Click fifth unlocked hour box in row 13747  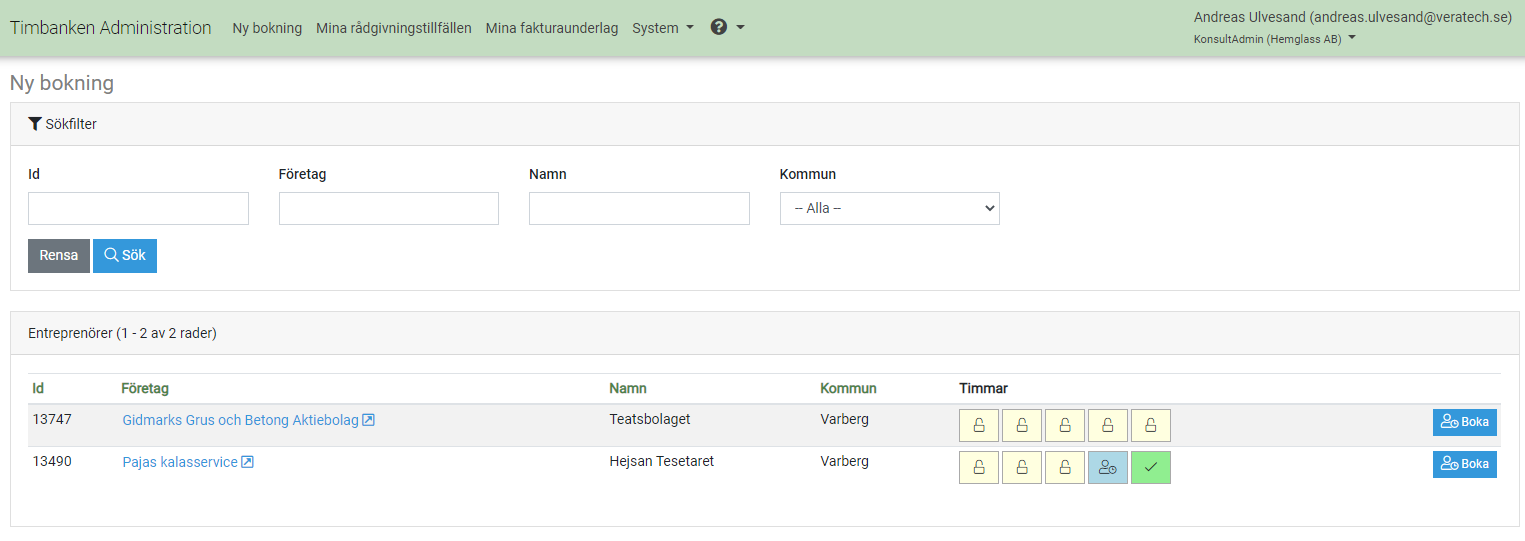coord(1151,425)
